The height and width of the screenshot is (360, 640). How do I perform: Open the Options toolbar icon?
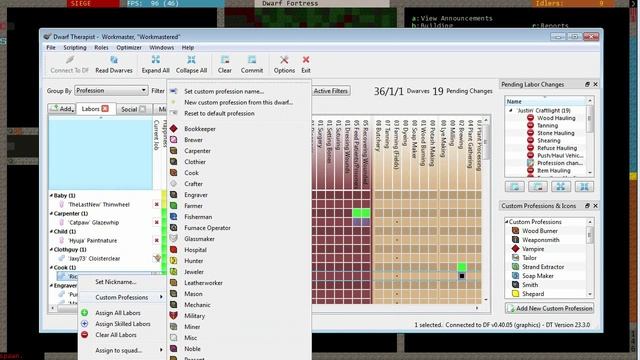point(284,64)
